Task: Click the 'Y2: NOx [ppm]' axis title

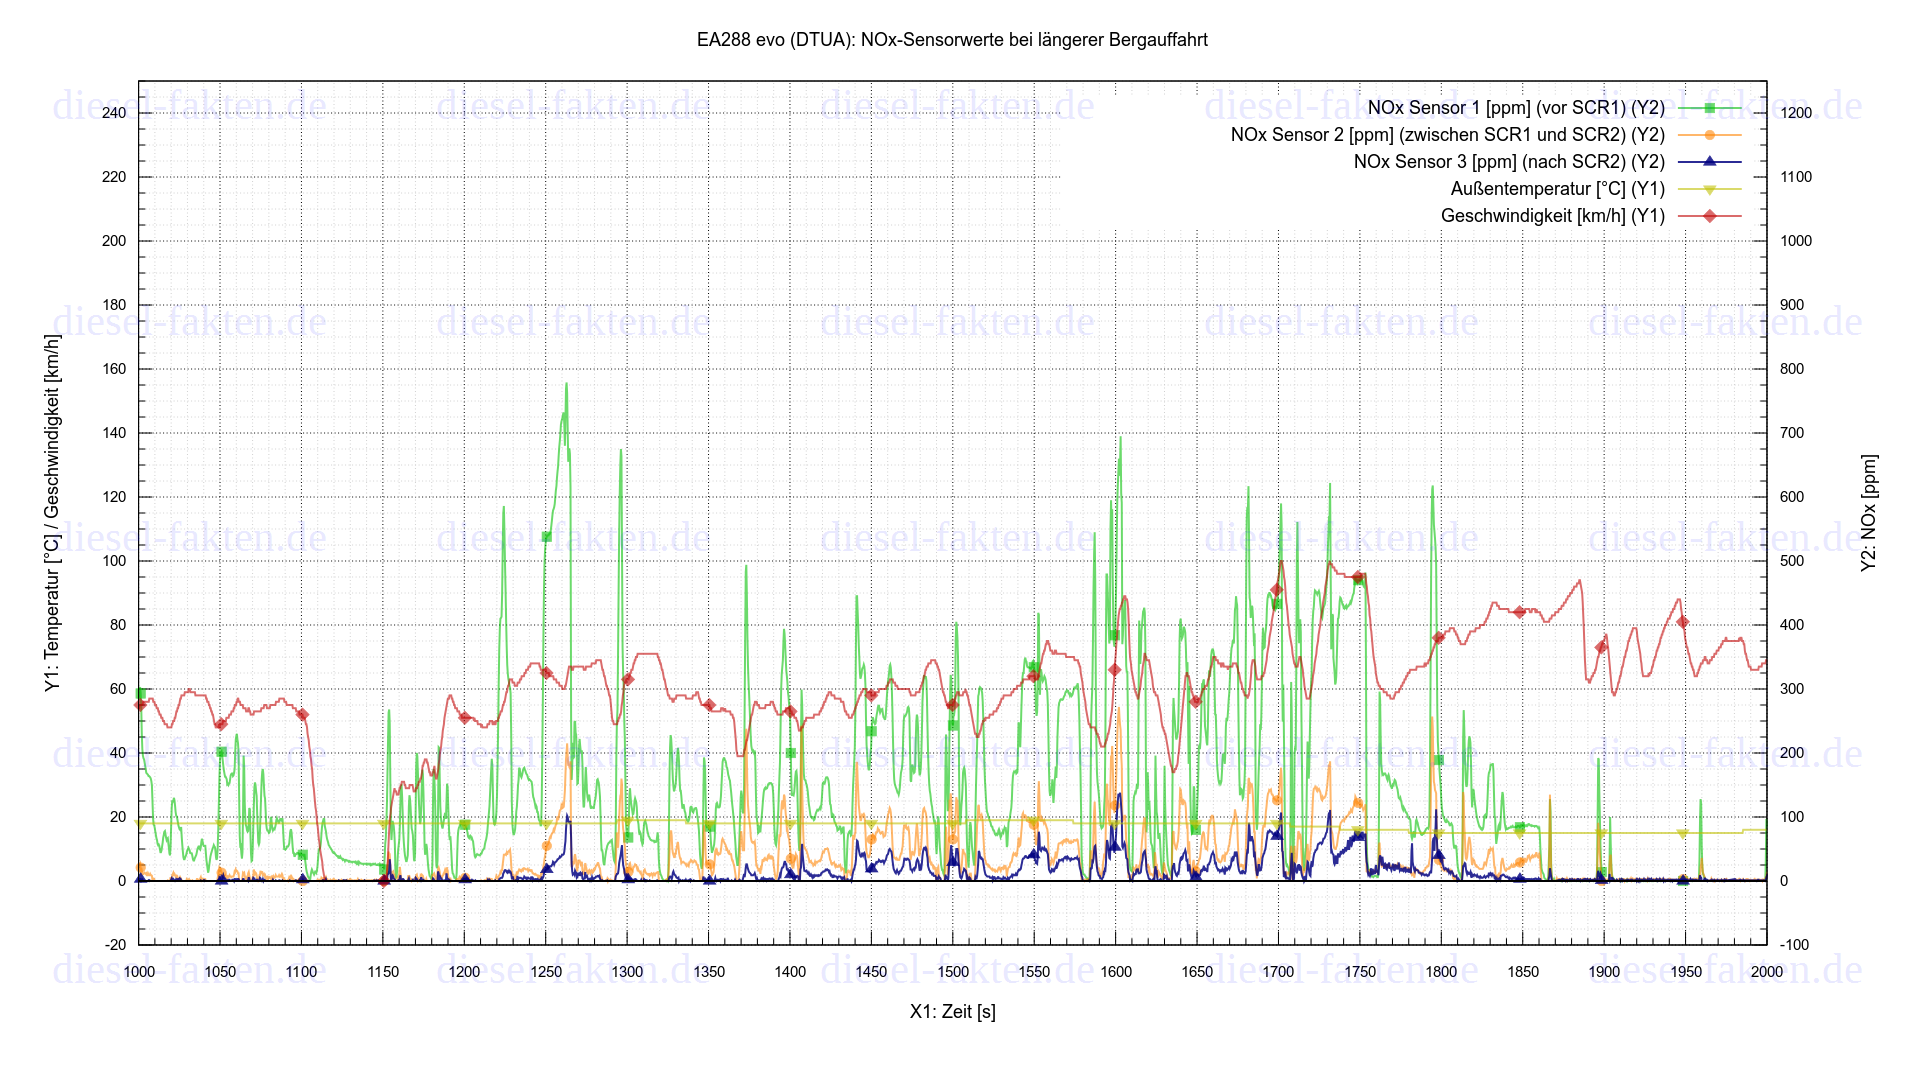Action: click(x=1868, y=513)
